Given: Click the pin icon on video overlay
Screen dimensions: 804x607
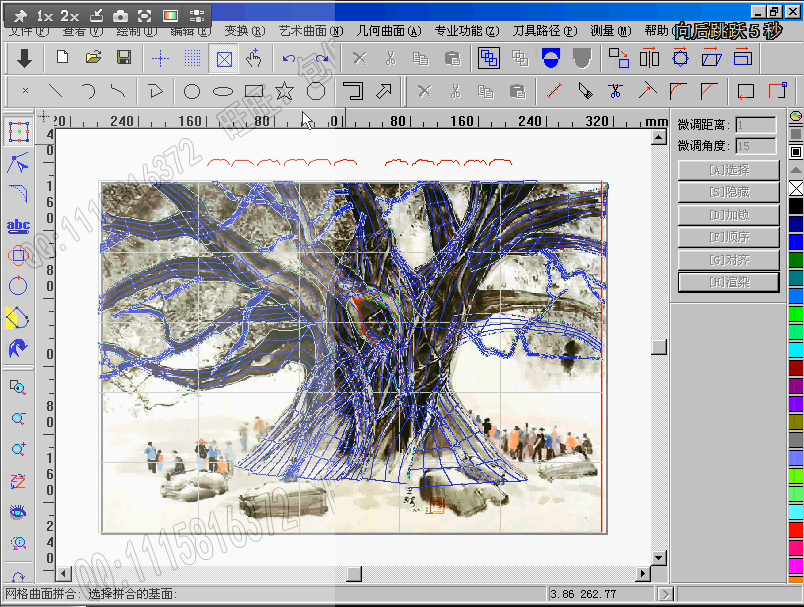Looking at the screenshot, I should 21,16.
